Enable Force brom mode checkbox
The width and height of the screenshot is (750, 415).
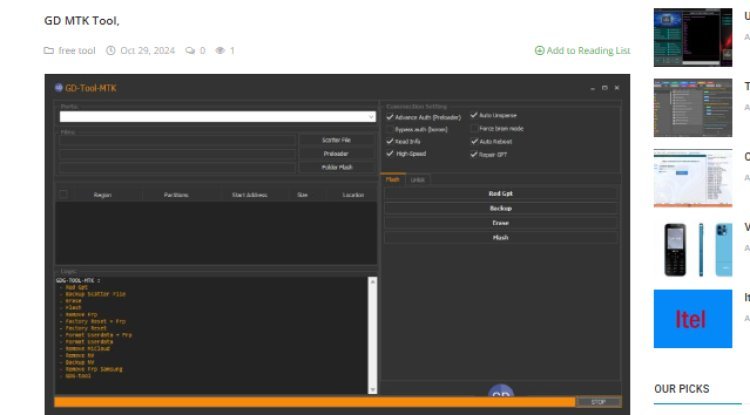click(x=474, y=129)
